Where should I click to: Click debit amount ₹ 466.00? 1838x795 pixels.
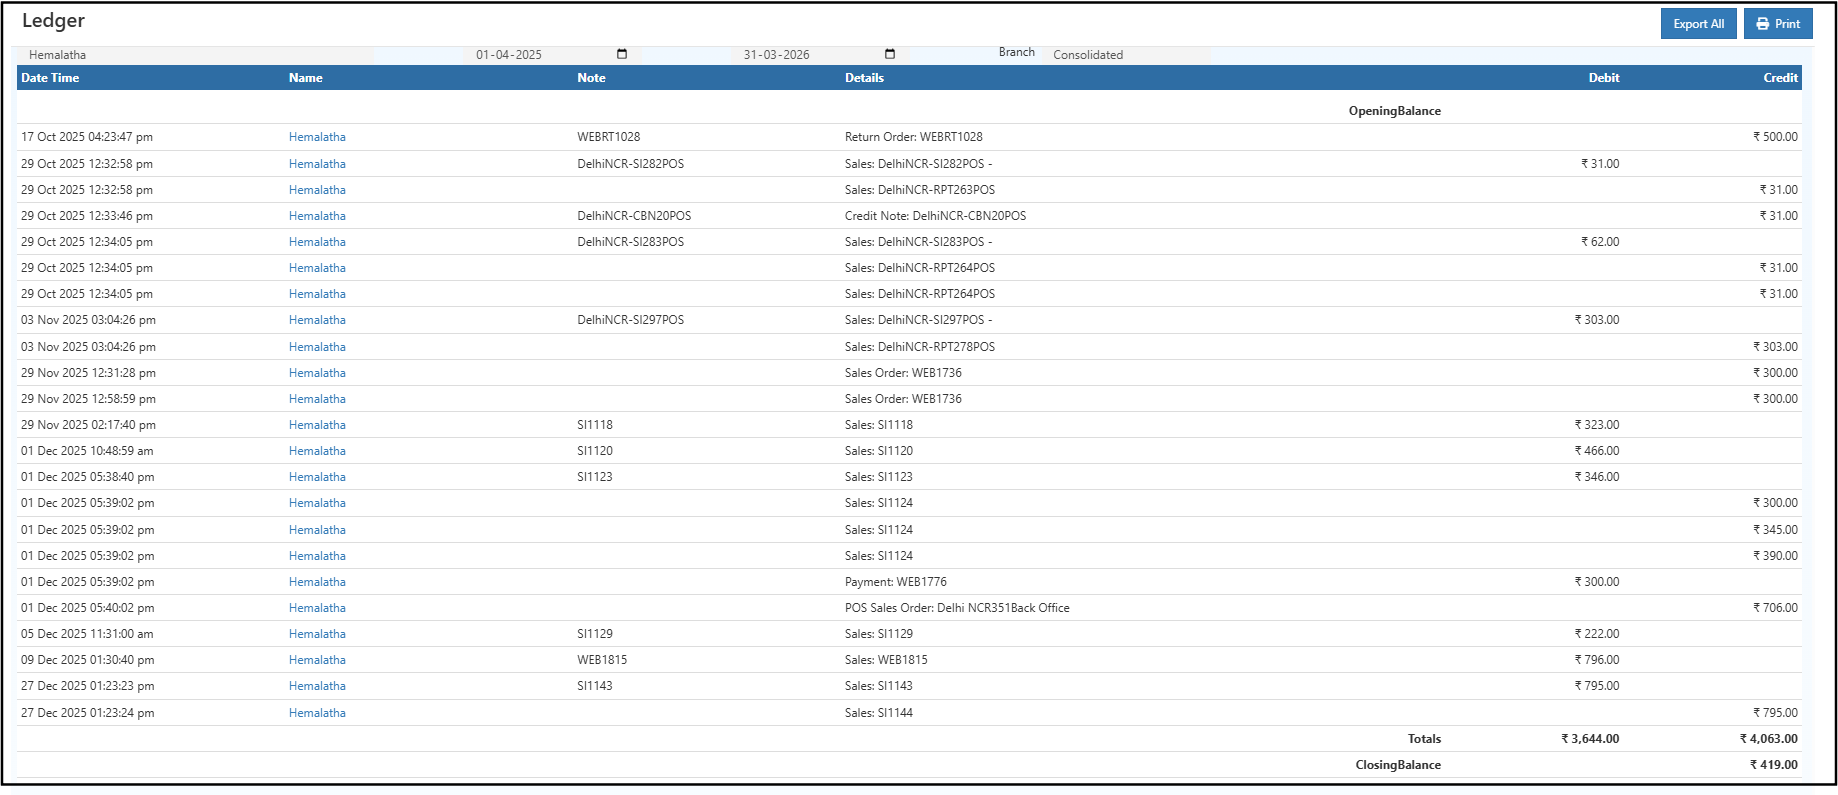1597,451
